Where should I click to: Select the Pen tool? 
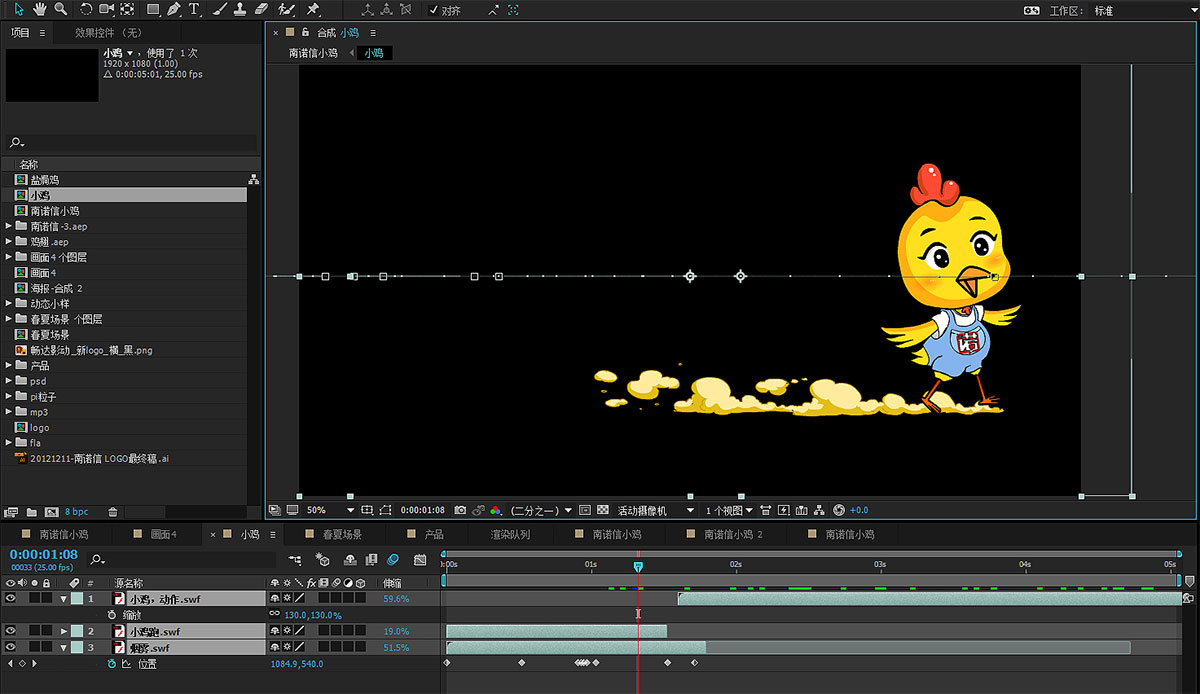point(174,9)
